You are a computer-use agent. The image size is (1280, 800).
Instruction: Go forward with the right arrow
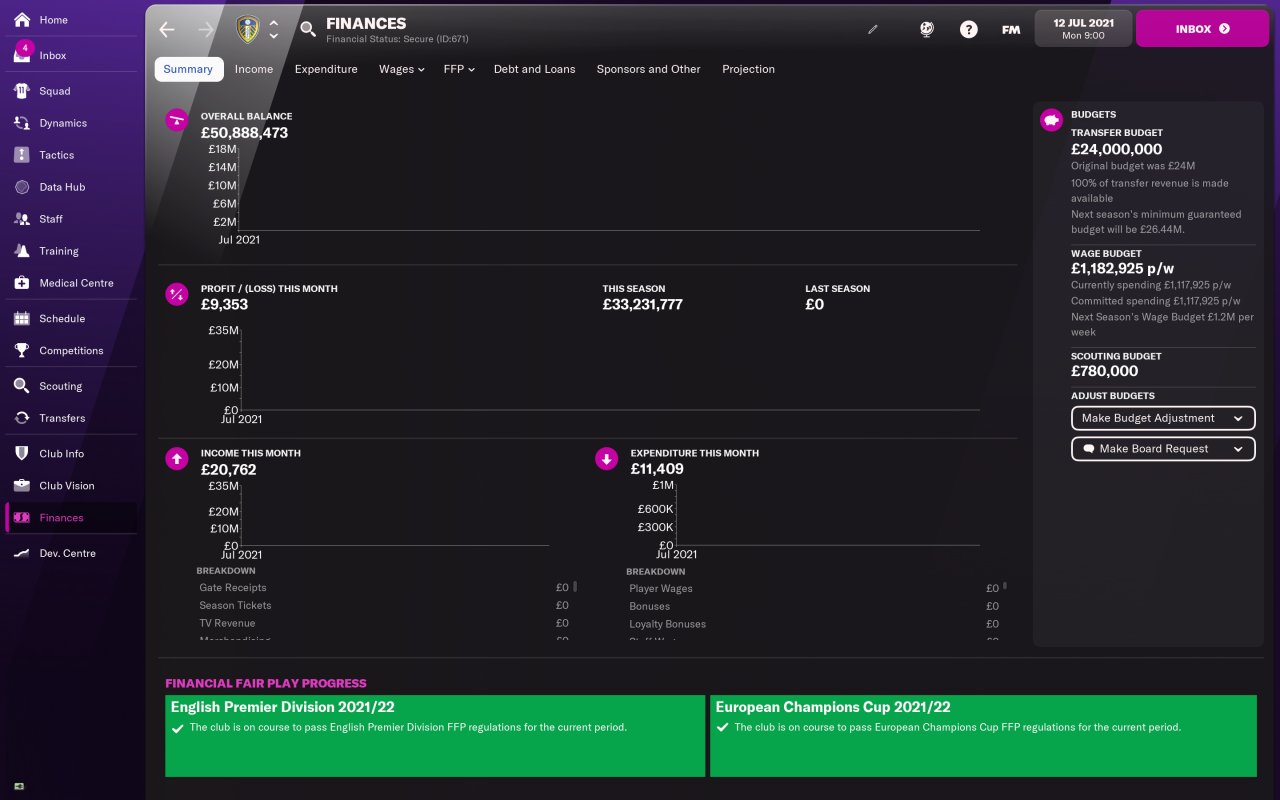[206, 29]
